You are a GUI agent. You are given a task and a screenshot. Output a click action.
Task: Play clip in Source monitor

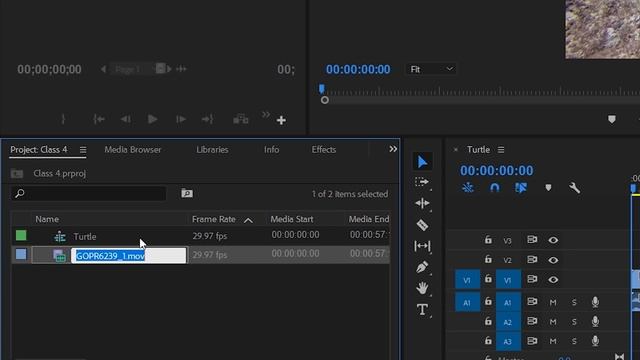coord(152,119)
